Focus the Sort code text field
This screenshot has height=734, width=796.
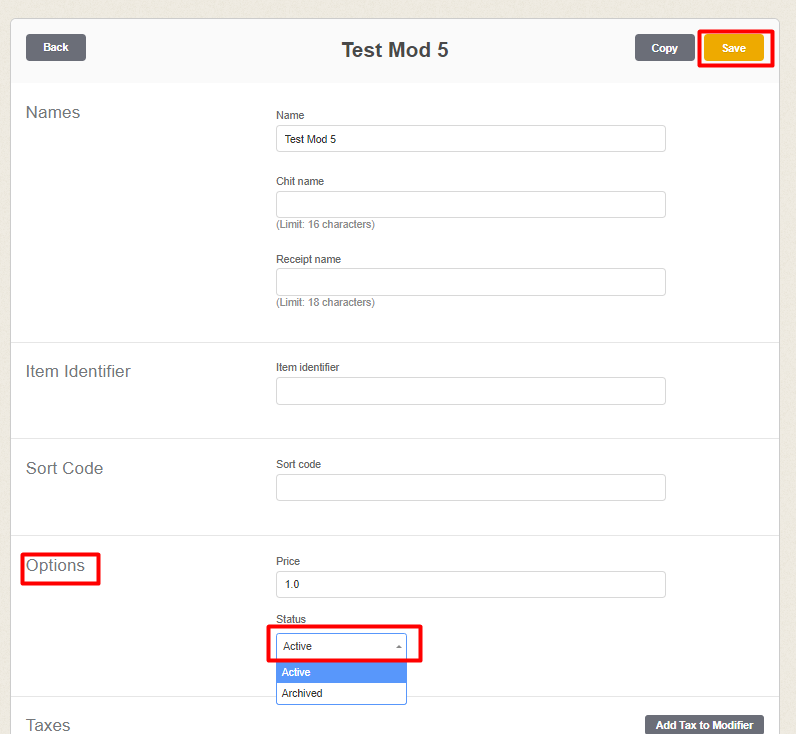pos(470,487)
